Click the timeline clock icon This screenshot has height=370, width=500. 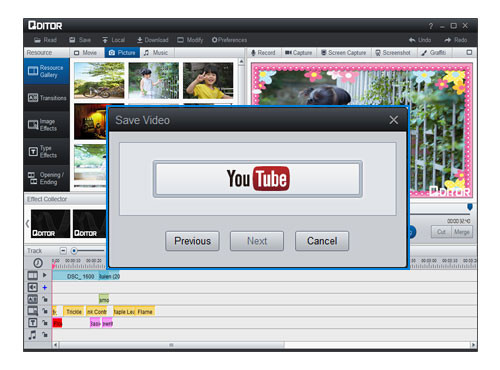[38, 263]
